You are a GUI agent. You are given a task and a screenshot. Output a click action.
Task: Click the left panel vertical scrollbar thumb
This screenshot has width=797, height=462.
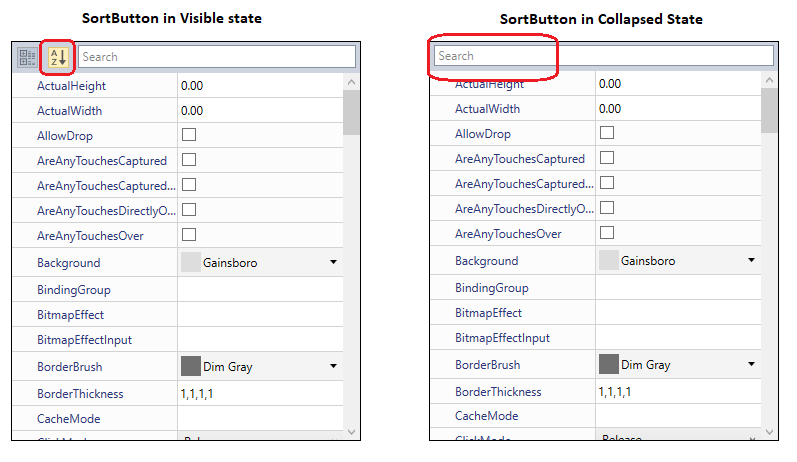pyautogui.click(x=351, y=112)
